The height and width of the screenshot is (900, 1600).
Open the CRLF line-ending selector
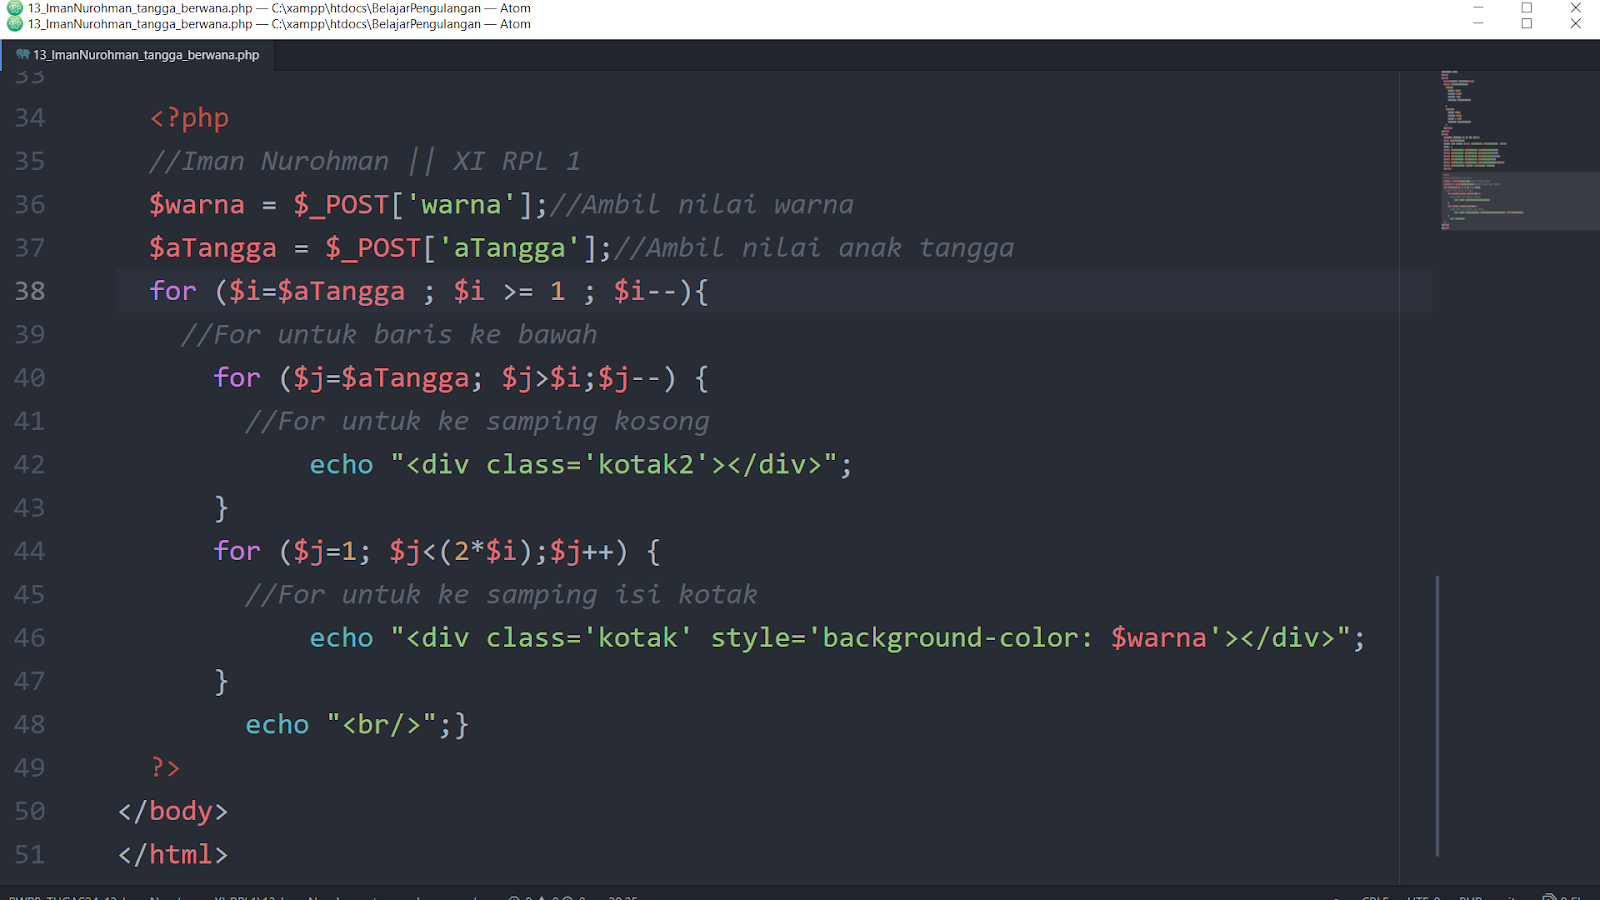1375,897
